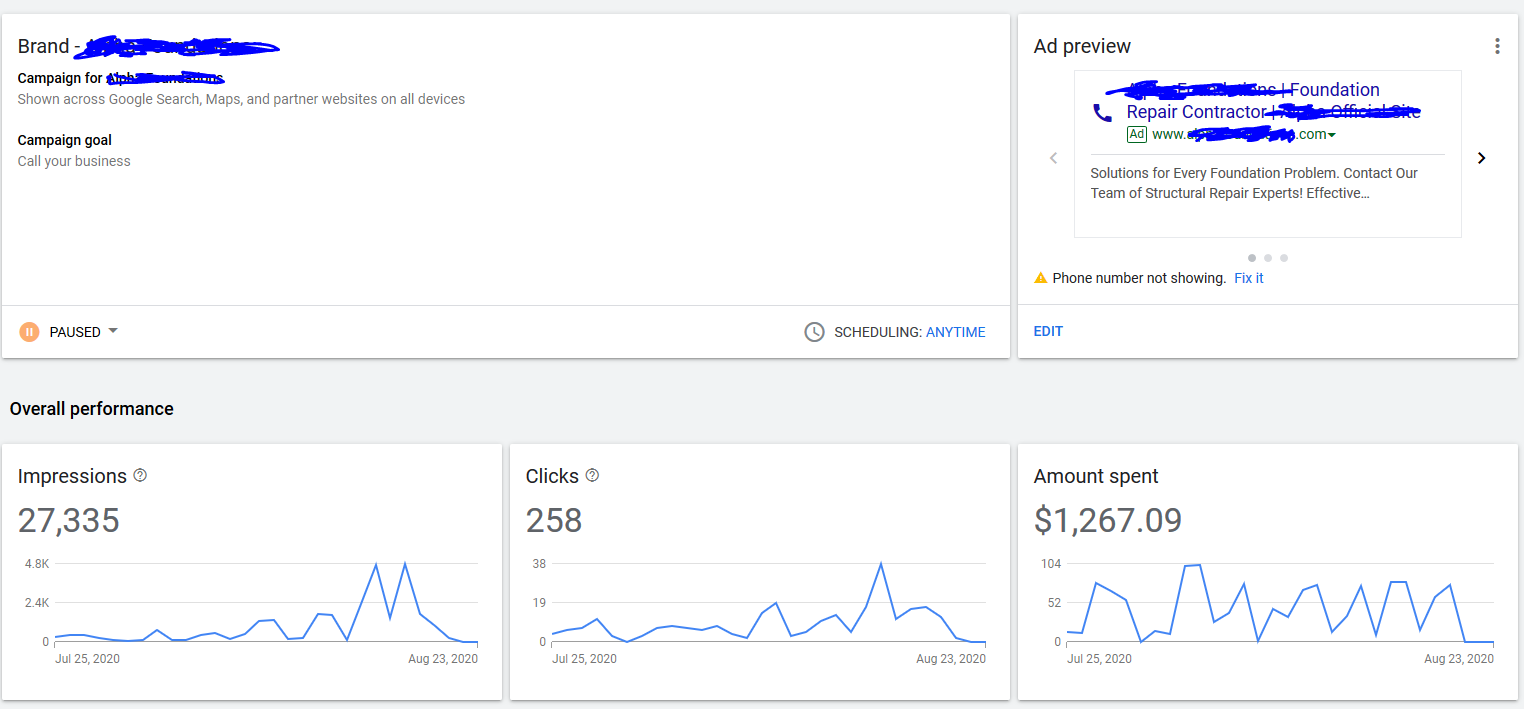
Task: Click the scheduling clock icon
Action: pos(814,332)
